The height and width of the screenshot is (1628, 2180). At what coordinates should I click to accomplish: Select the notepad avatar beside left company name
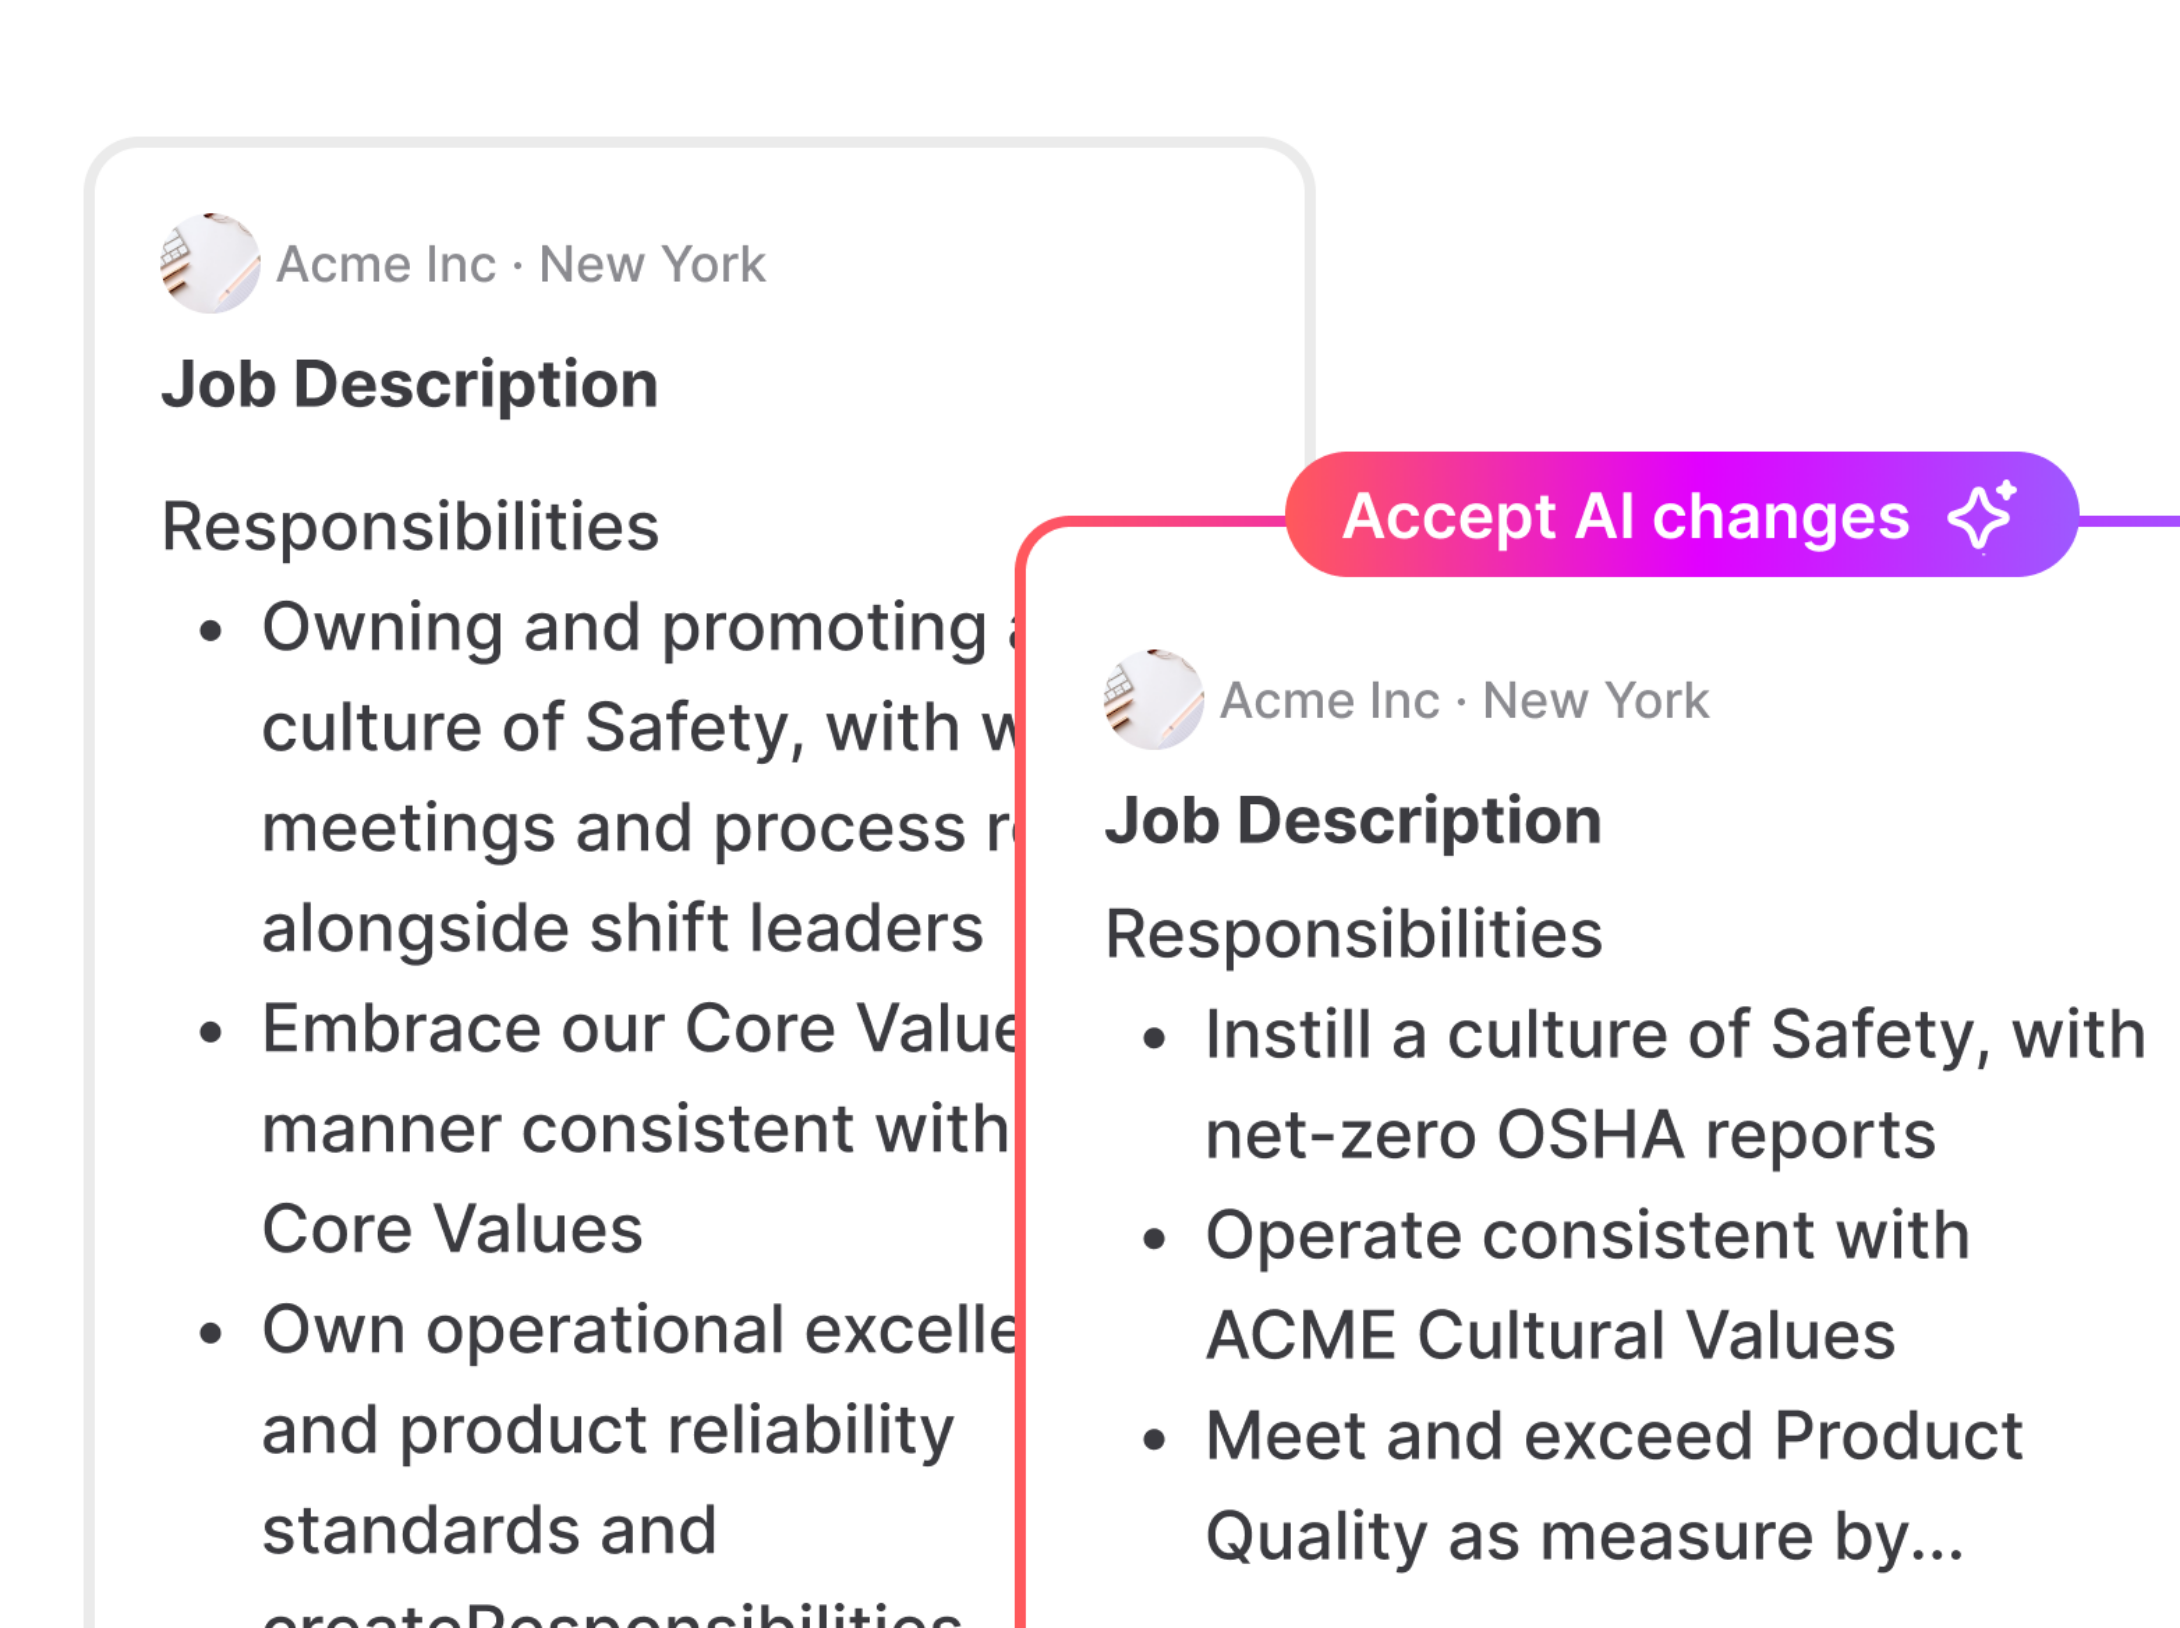210,263
